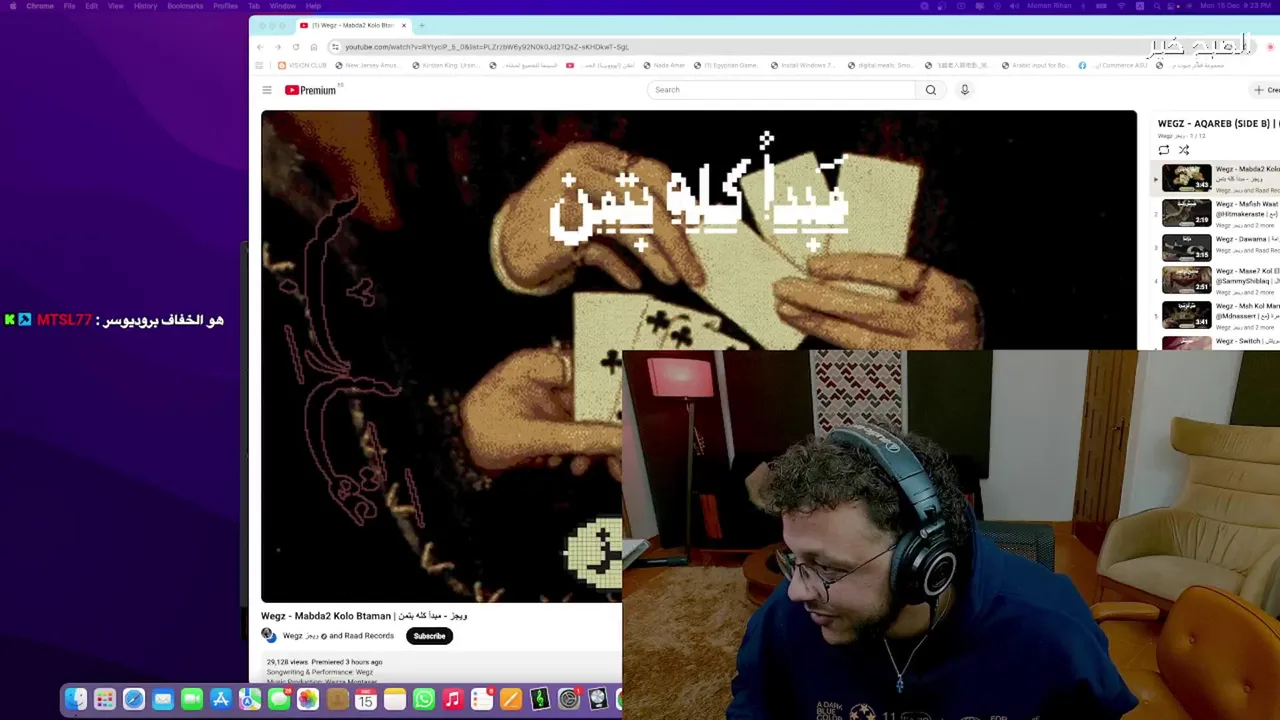The width and height of the screenshot is (1280, 720).
Task: Click the Raad Records channel link
Action: [368, 636]
